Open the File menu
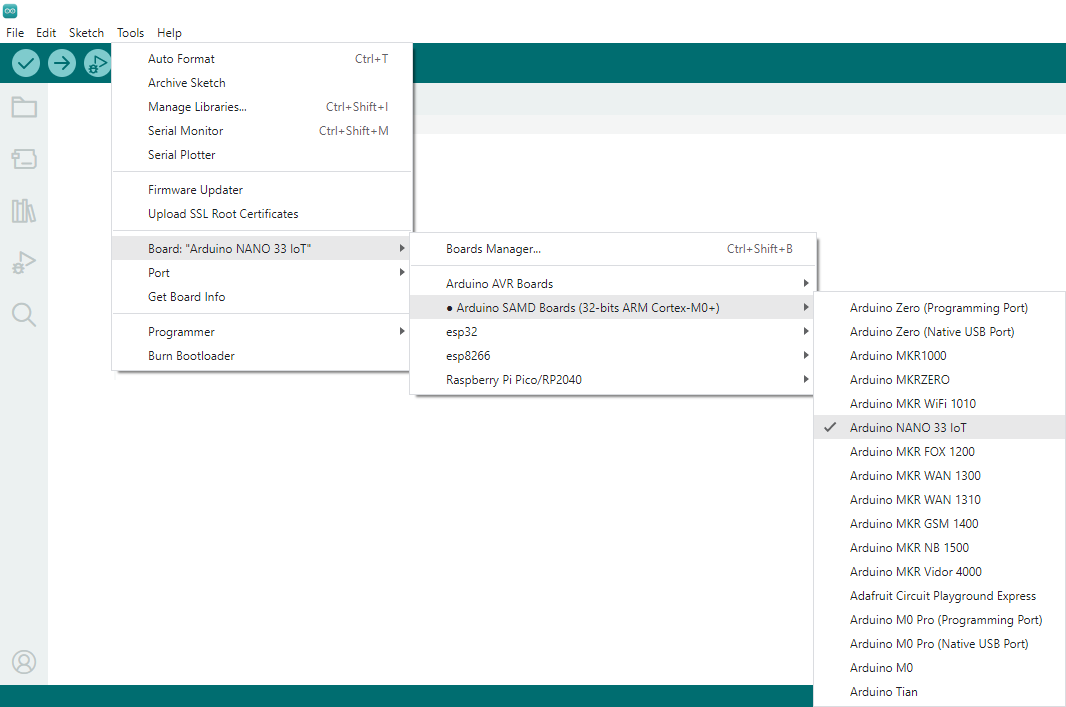This screenshot has height=707, width=1066. 15,33
